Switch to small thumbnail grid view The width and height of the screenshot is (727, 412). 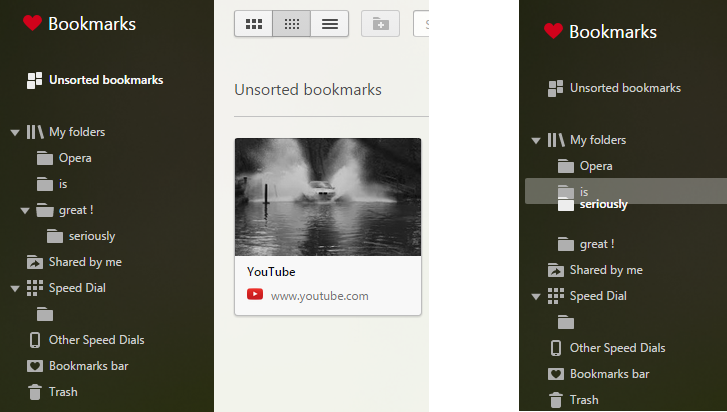(291, 24)
